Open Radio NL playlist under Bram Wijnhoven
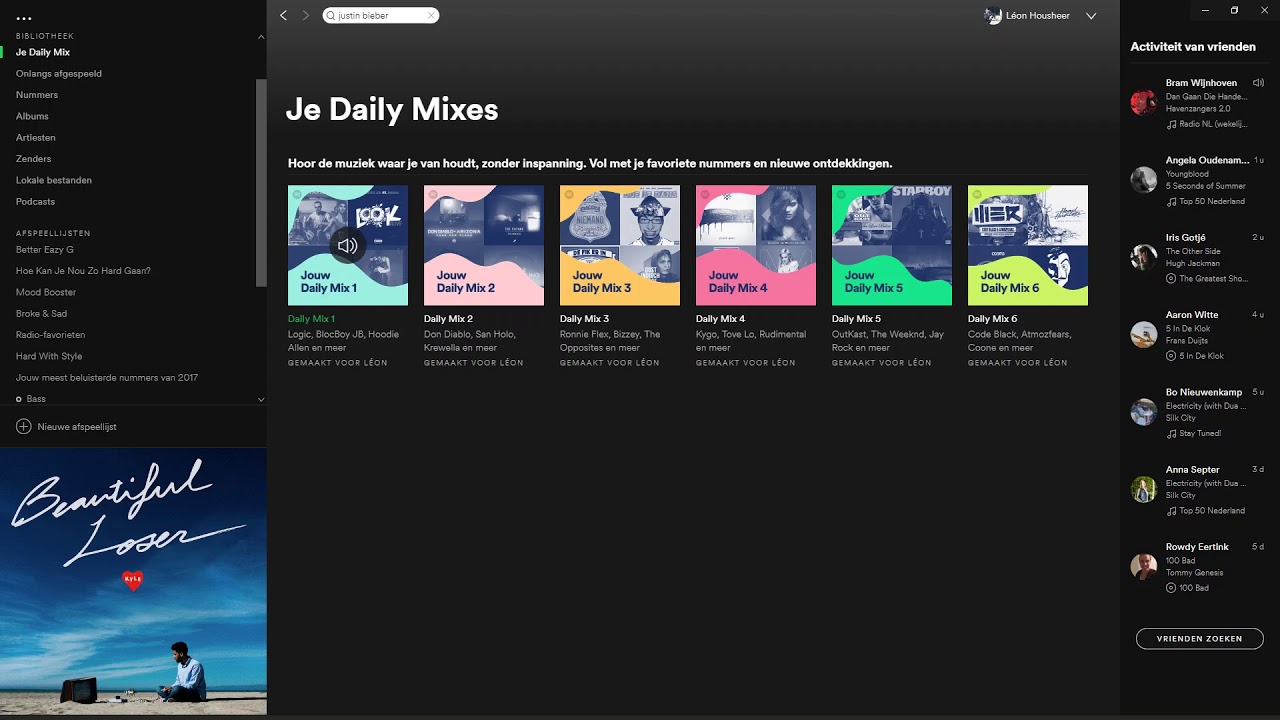 click(1213, 124)
